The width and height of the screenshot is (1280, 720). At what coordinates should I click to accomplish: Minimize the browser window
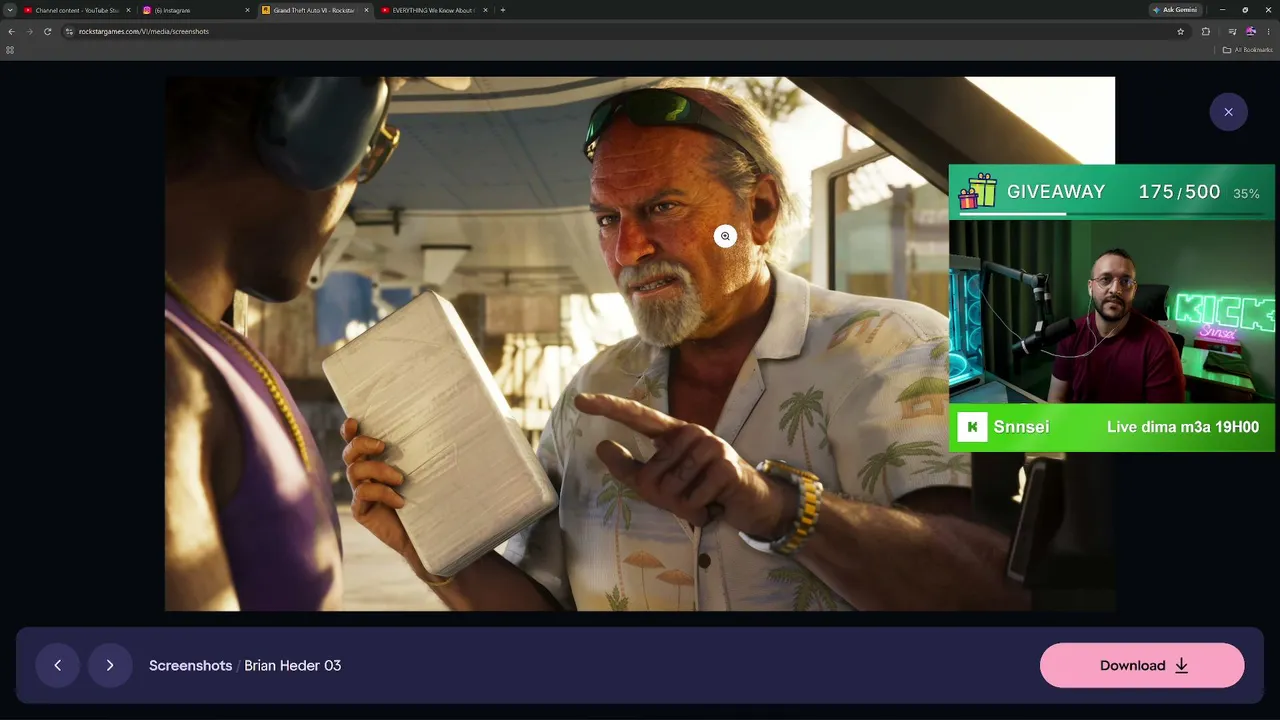point(1222,10)
